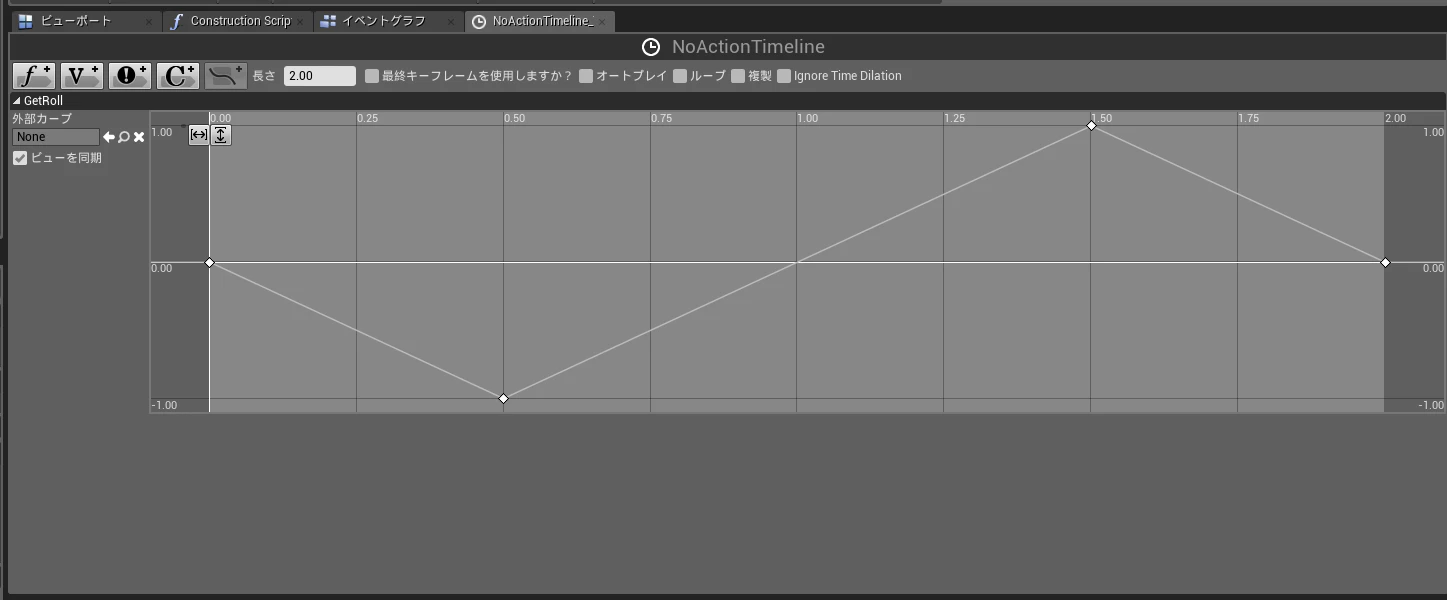
Task: Switch to the Construction Script tab
Action: pos(237,21)
